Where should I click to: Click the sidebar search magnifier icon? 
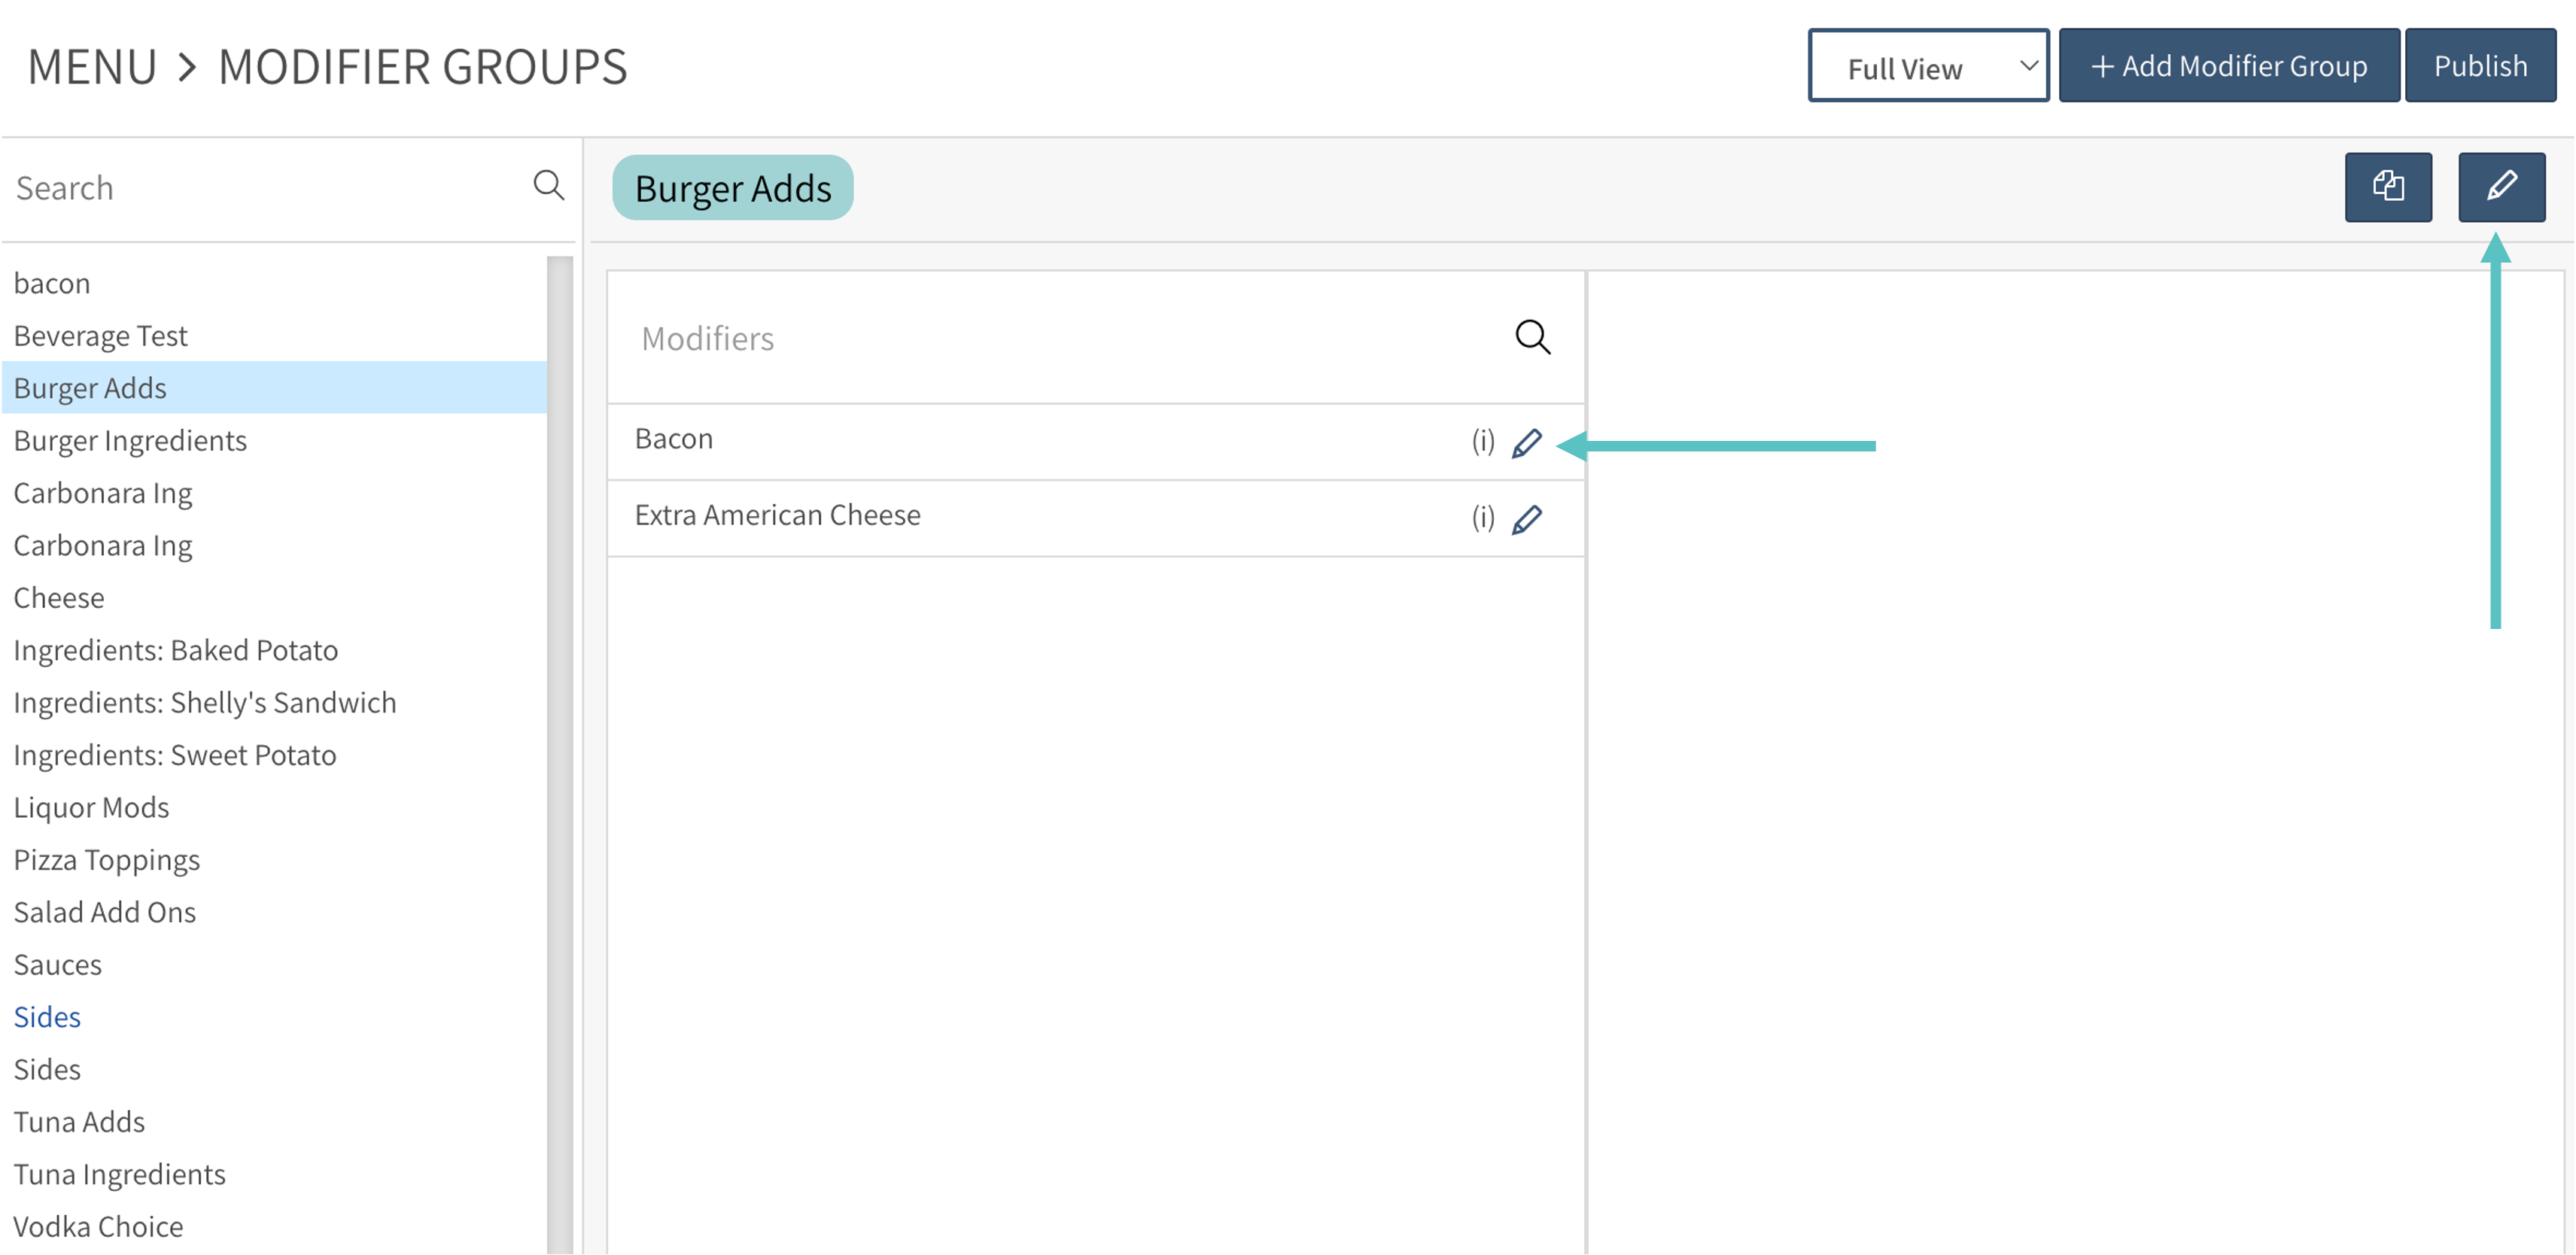tap(548, 185)
